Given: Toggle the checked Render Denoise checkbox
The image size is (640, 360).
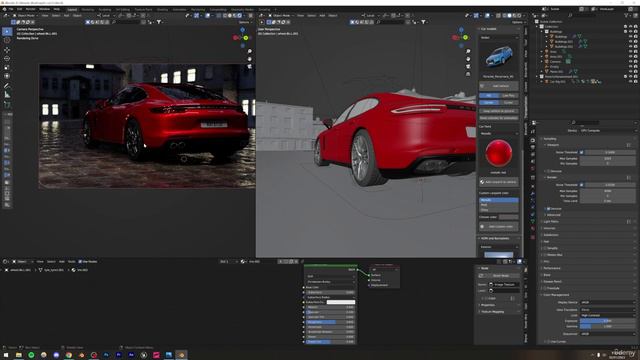Looking at the screenshot, I should pos(548,209).
